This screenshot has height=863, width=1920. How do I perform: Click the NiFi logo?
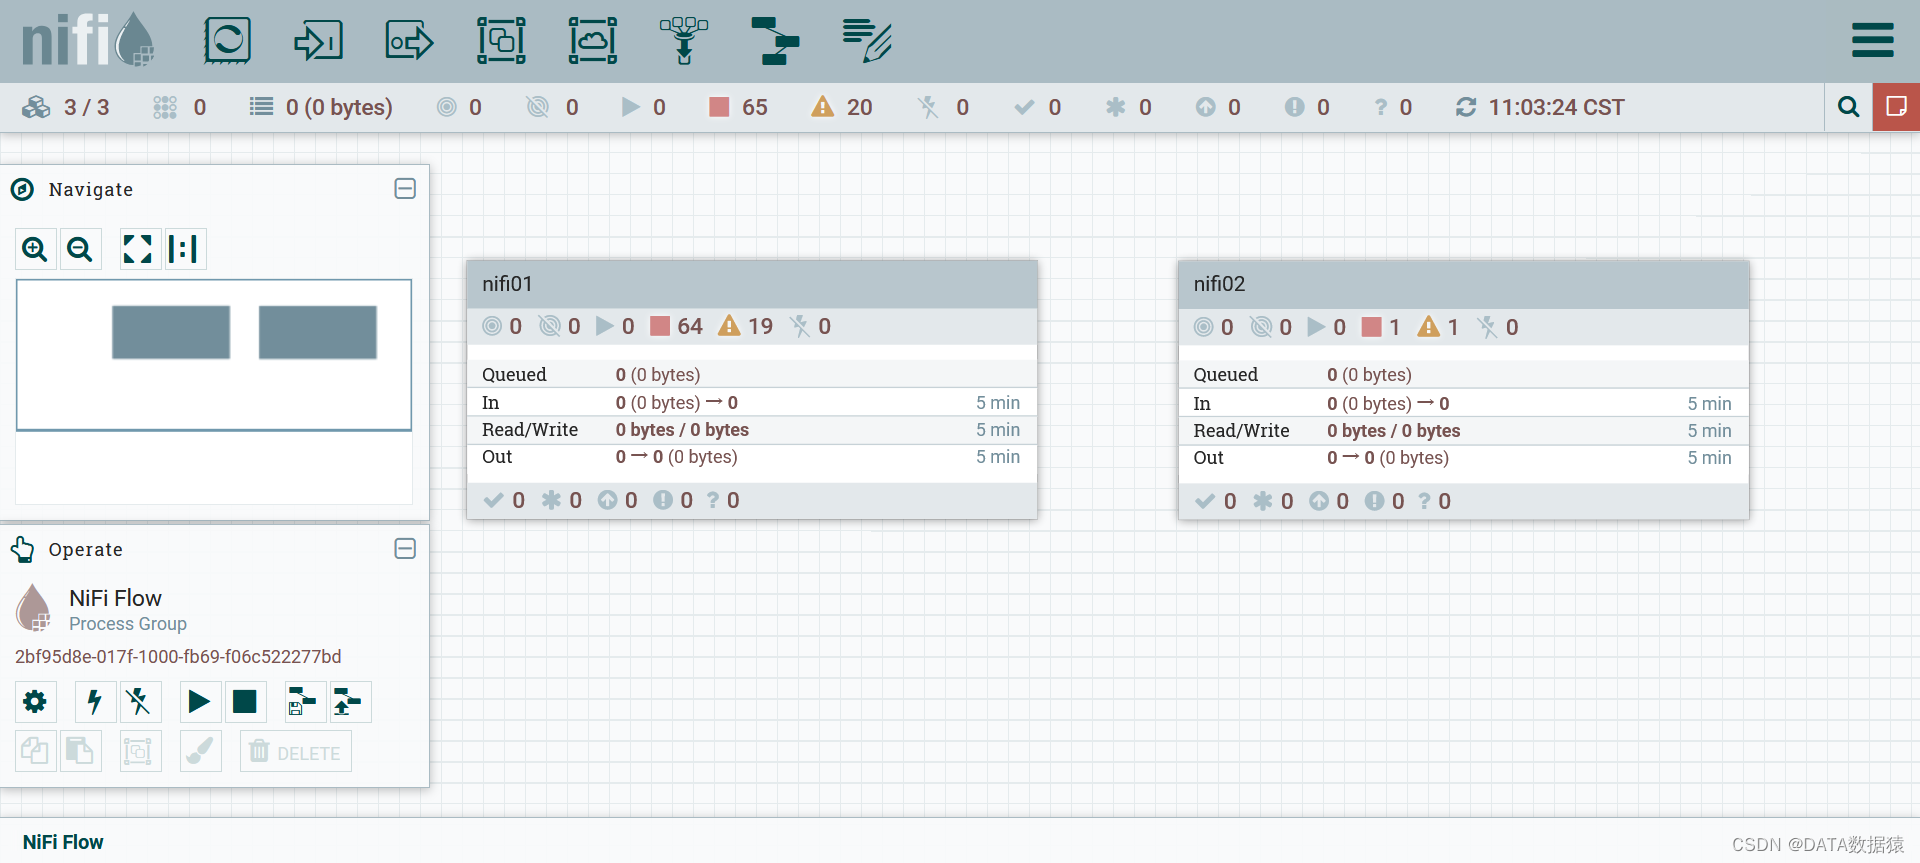coord(88,40)
